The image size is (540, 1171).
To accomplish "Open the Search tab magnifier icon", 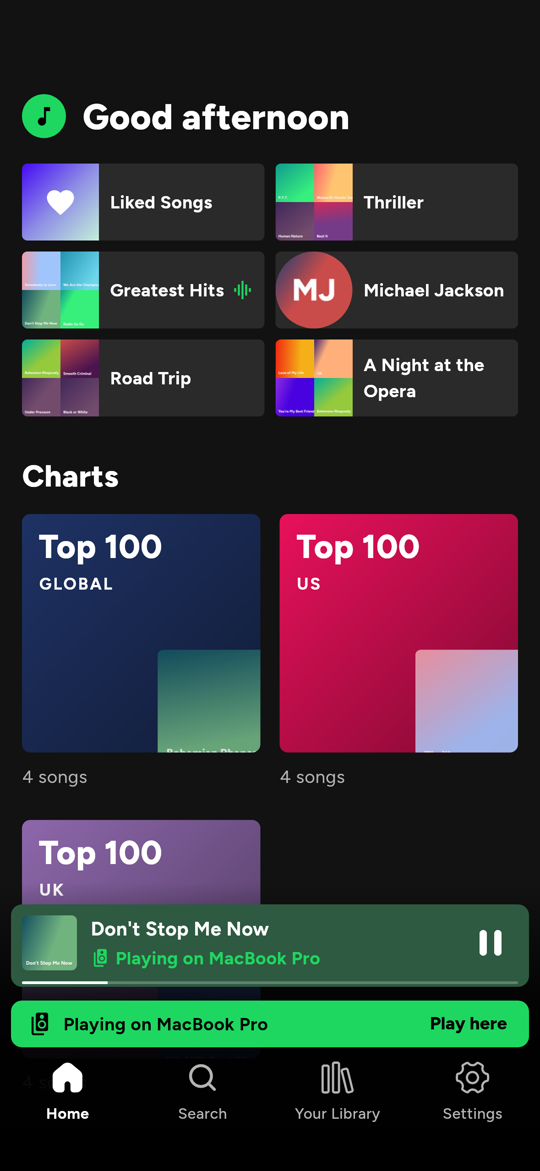I will click(x=202, y=1078).
